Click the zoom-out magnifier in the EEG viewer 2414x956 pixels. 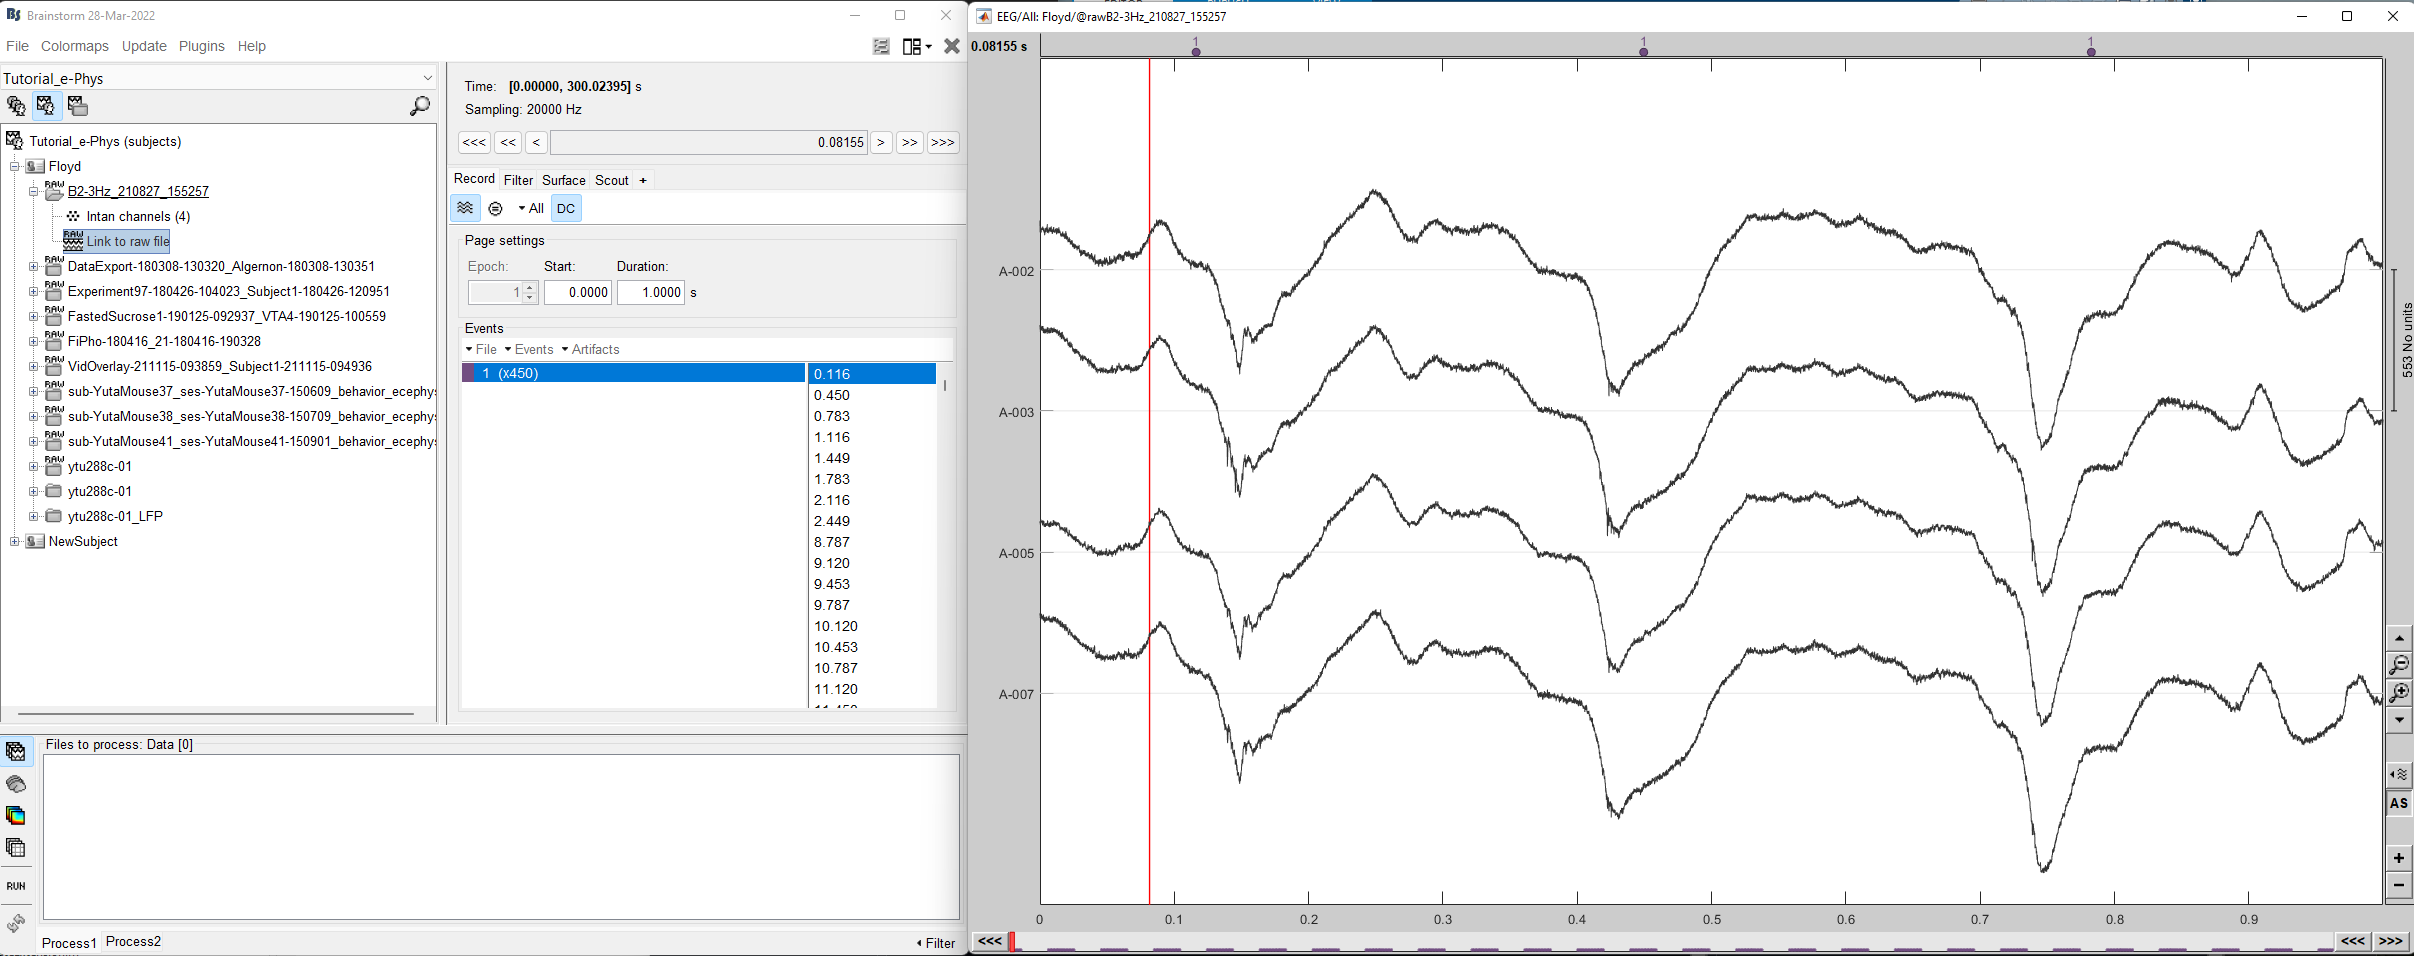tap(2398, 664)
